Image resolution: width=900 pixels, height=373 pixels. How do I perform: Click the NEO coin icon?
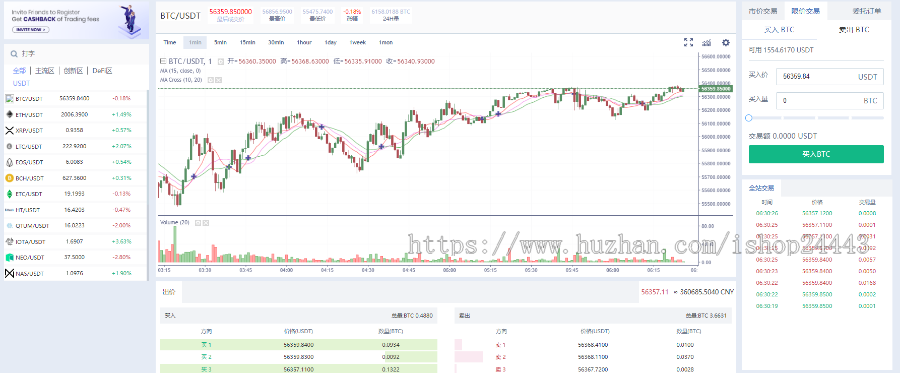9,257
